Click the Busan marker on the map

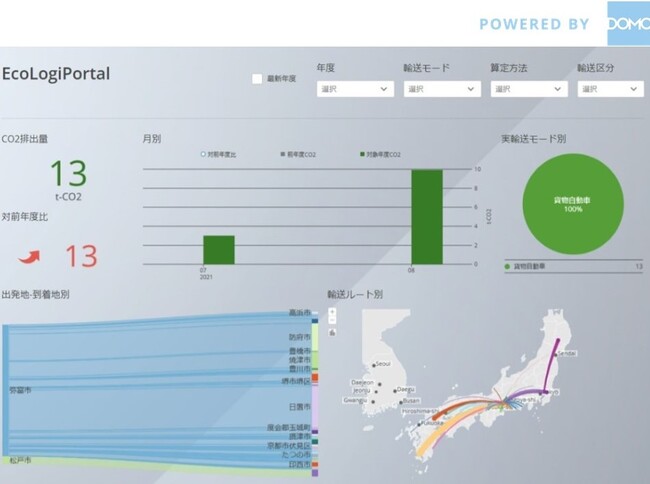(x=401, y=402)
